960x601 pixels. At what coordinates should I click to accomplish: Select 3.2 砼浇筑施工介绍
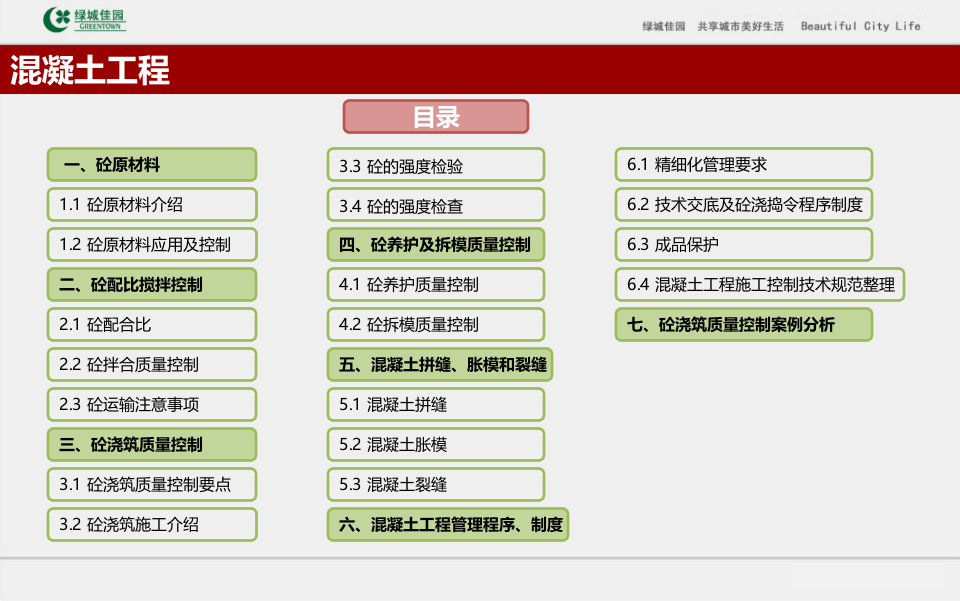click(152, 524)
